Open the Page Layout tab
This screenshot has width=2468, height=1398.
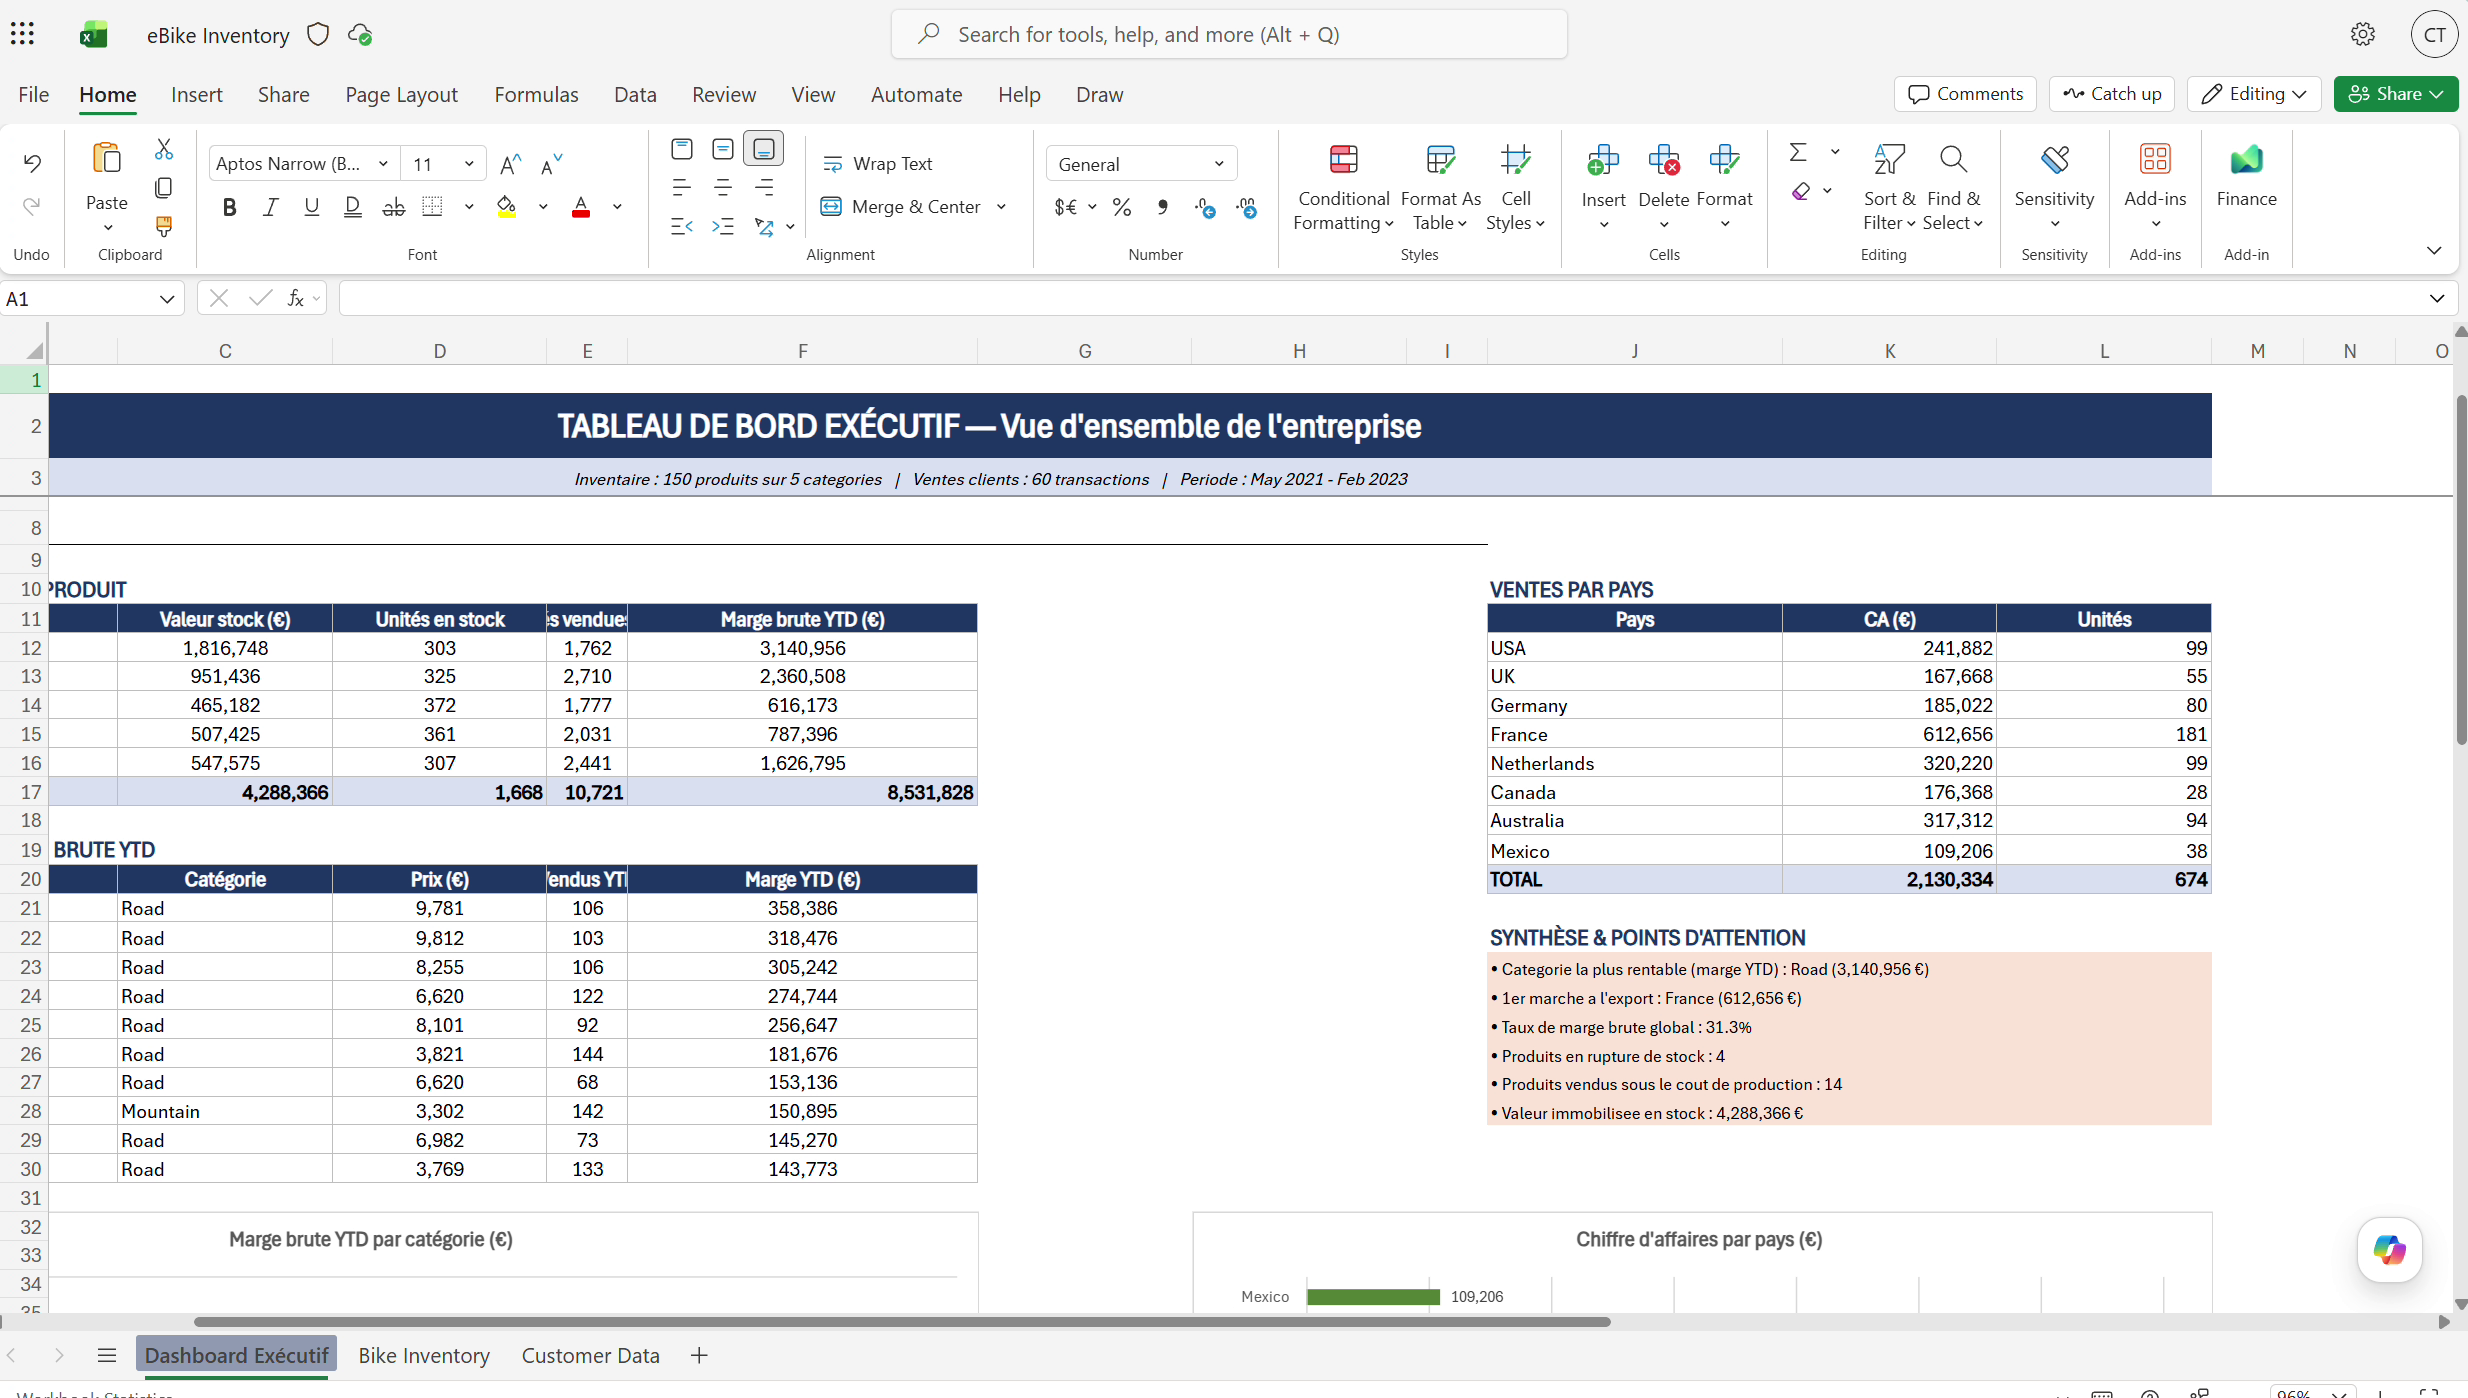point(401,94)
